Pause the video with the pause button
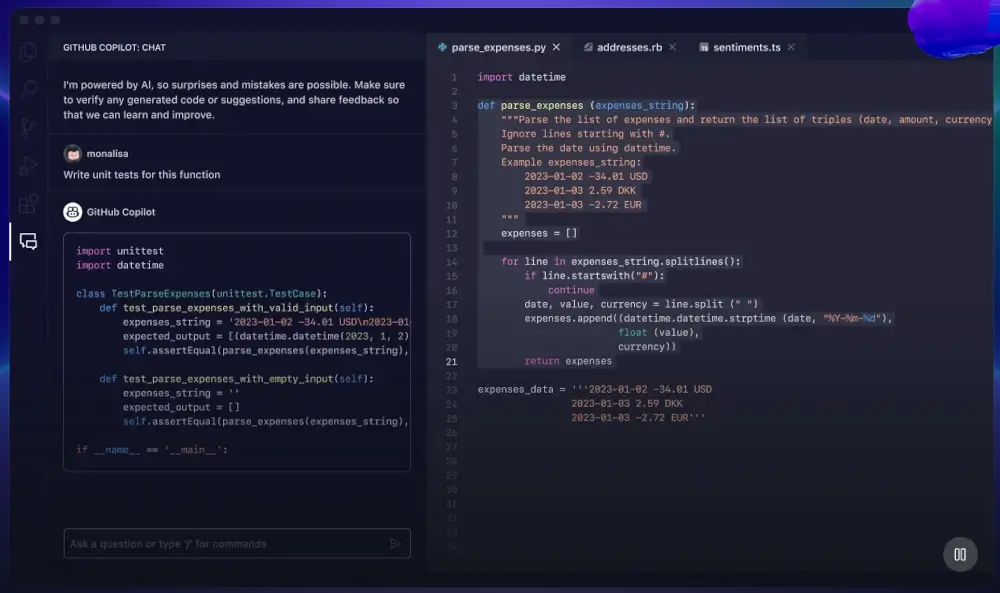 pos(959,554)
